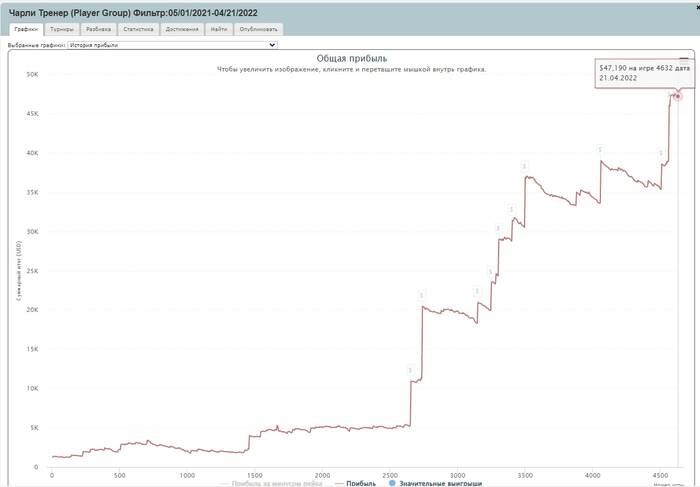
Task: Open the Разбивка tab
Action: click(98, 29)
